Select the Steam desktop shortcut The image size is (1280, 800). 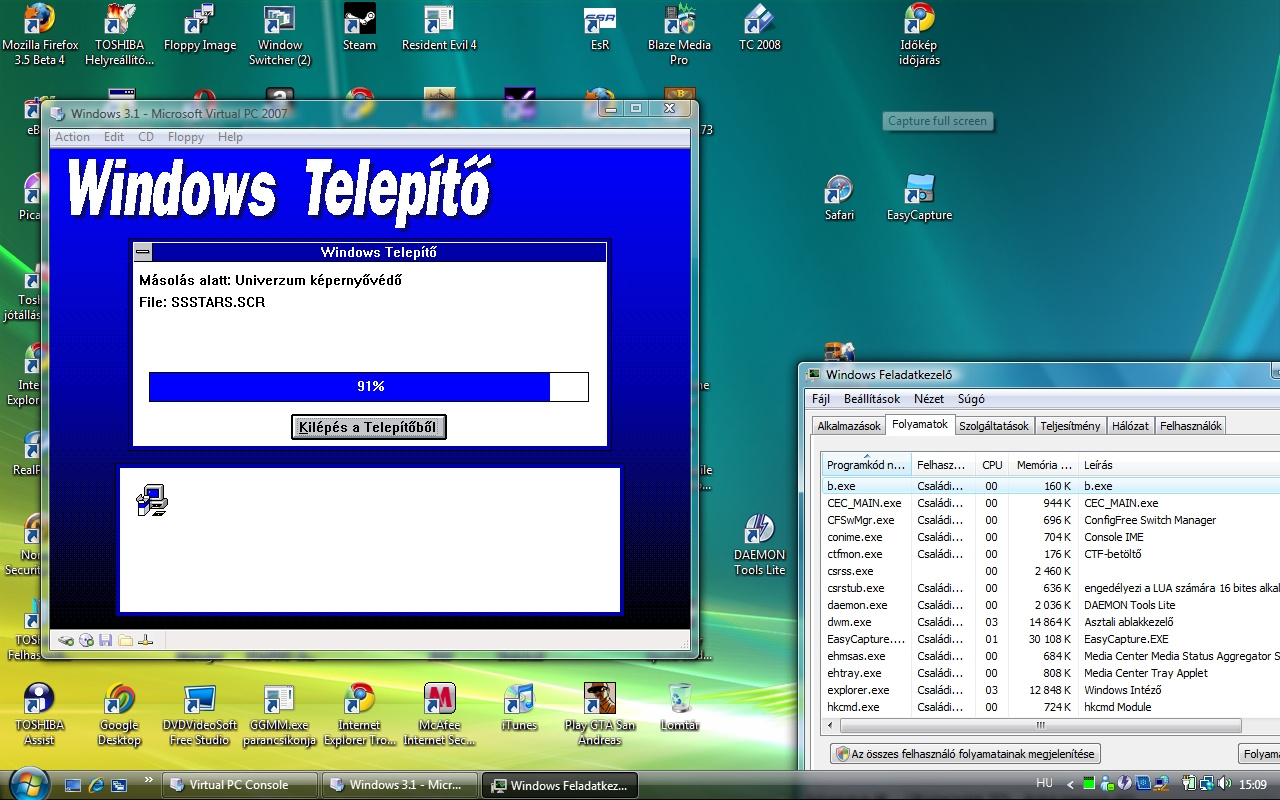(x=360, y=28)
